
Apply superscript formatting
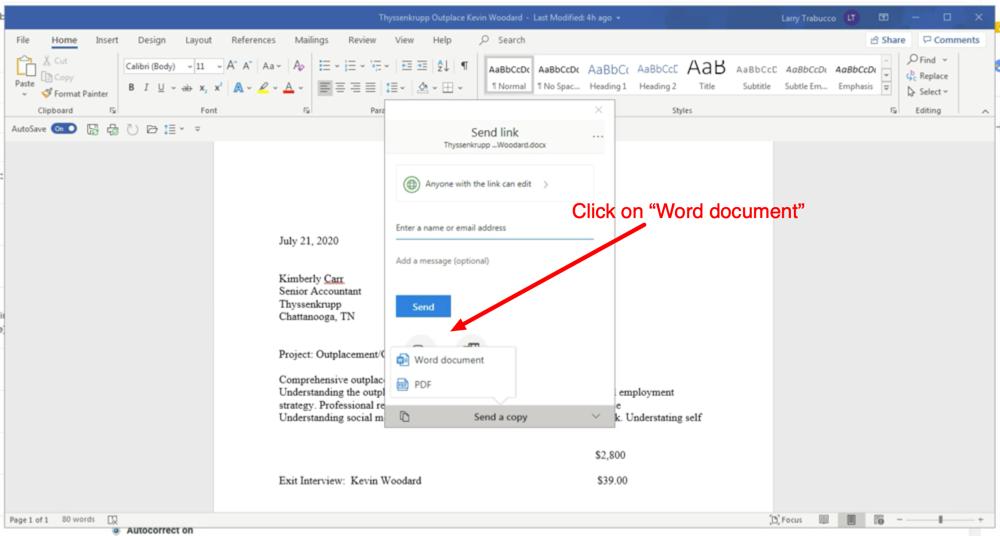tap(217, 88)
